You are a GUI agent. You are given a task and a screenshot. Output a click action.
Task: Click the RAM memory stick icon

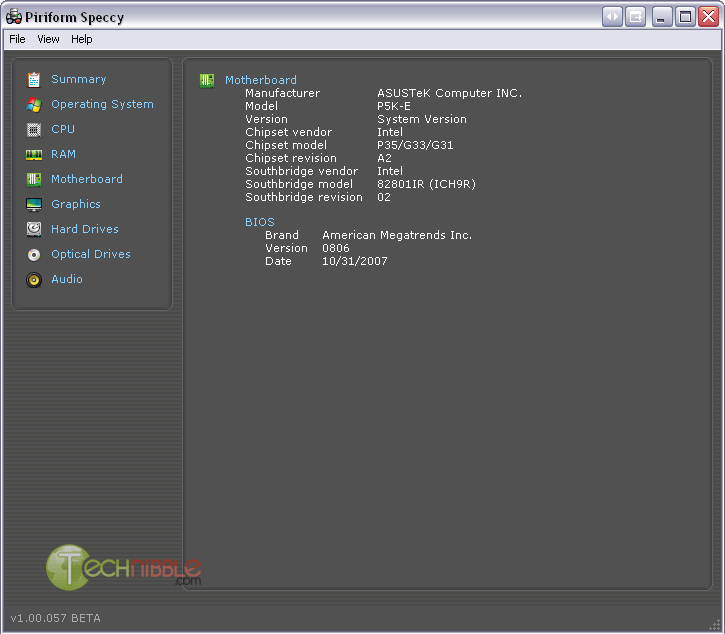[34, 154]
